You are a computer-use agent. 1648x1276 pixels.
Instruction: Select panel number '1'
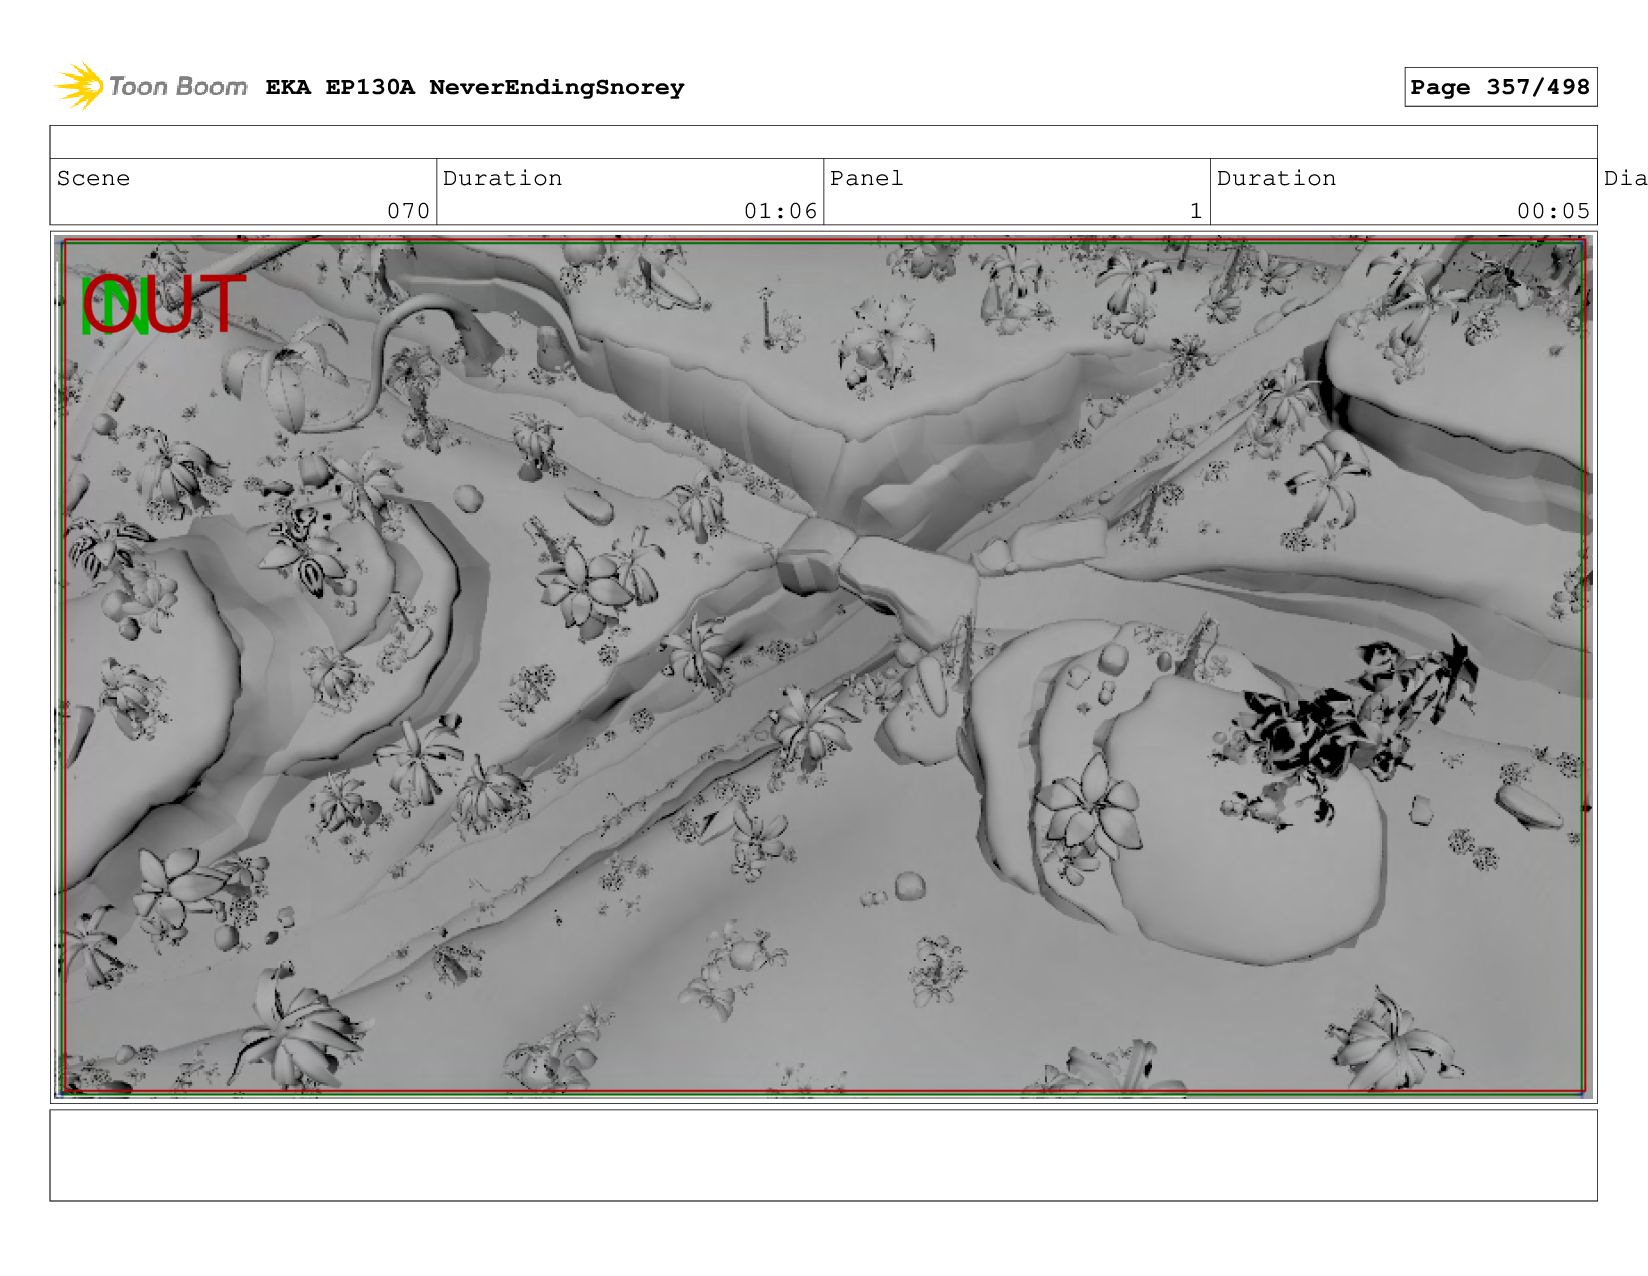[x=1195, y=210]
